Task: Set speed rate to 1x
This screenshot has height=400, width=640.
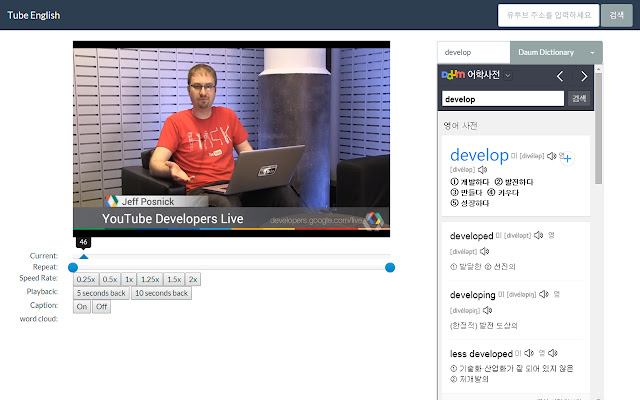Action: click(x=129, y=279)
